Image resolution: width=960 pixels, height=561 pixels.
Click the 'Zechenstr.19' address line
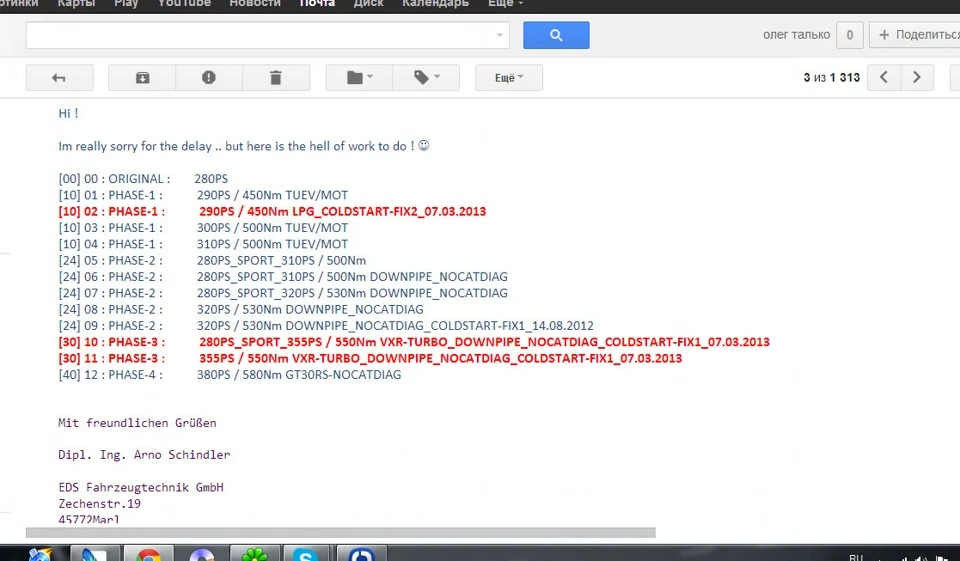click(x=99, y=504)
